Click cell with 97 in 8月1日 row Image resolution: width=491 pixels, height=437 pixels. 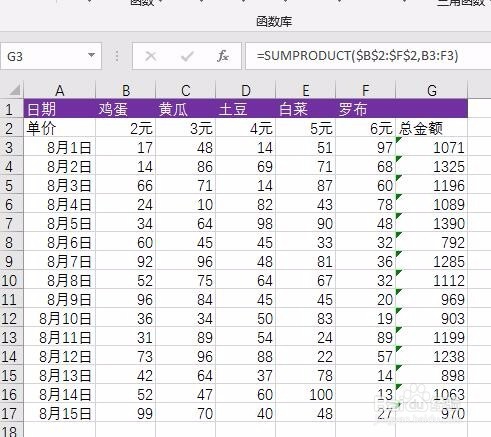(x=366, y=147)
